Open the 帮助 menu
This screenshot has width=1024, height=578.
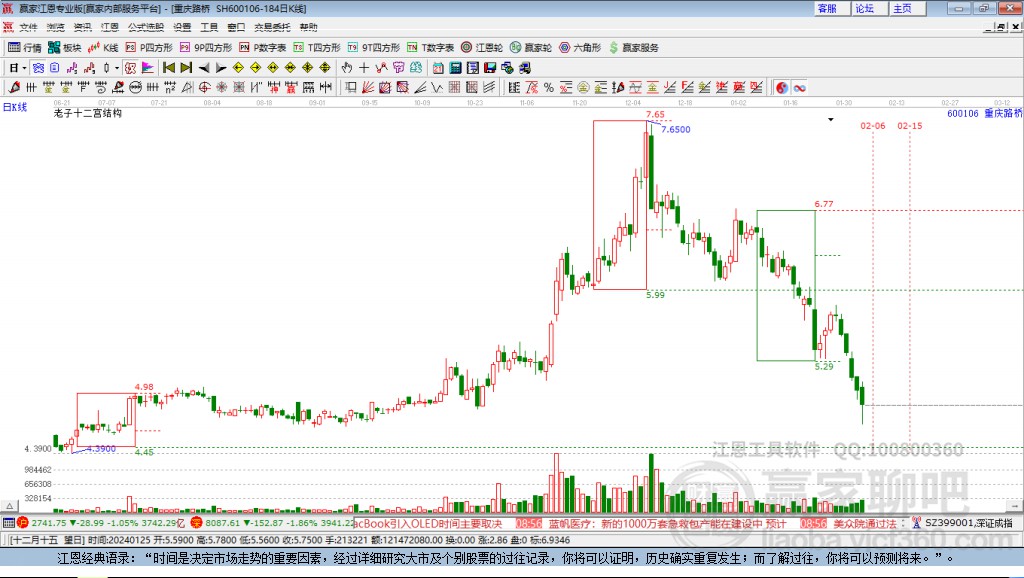pos(308,27)
